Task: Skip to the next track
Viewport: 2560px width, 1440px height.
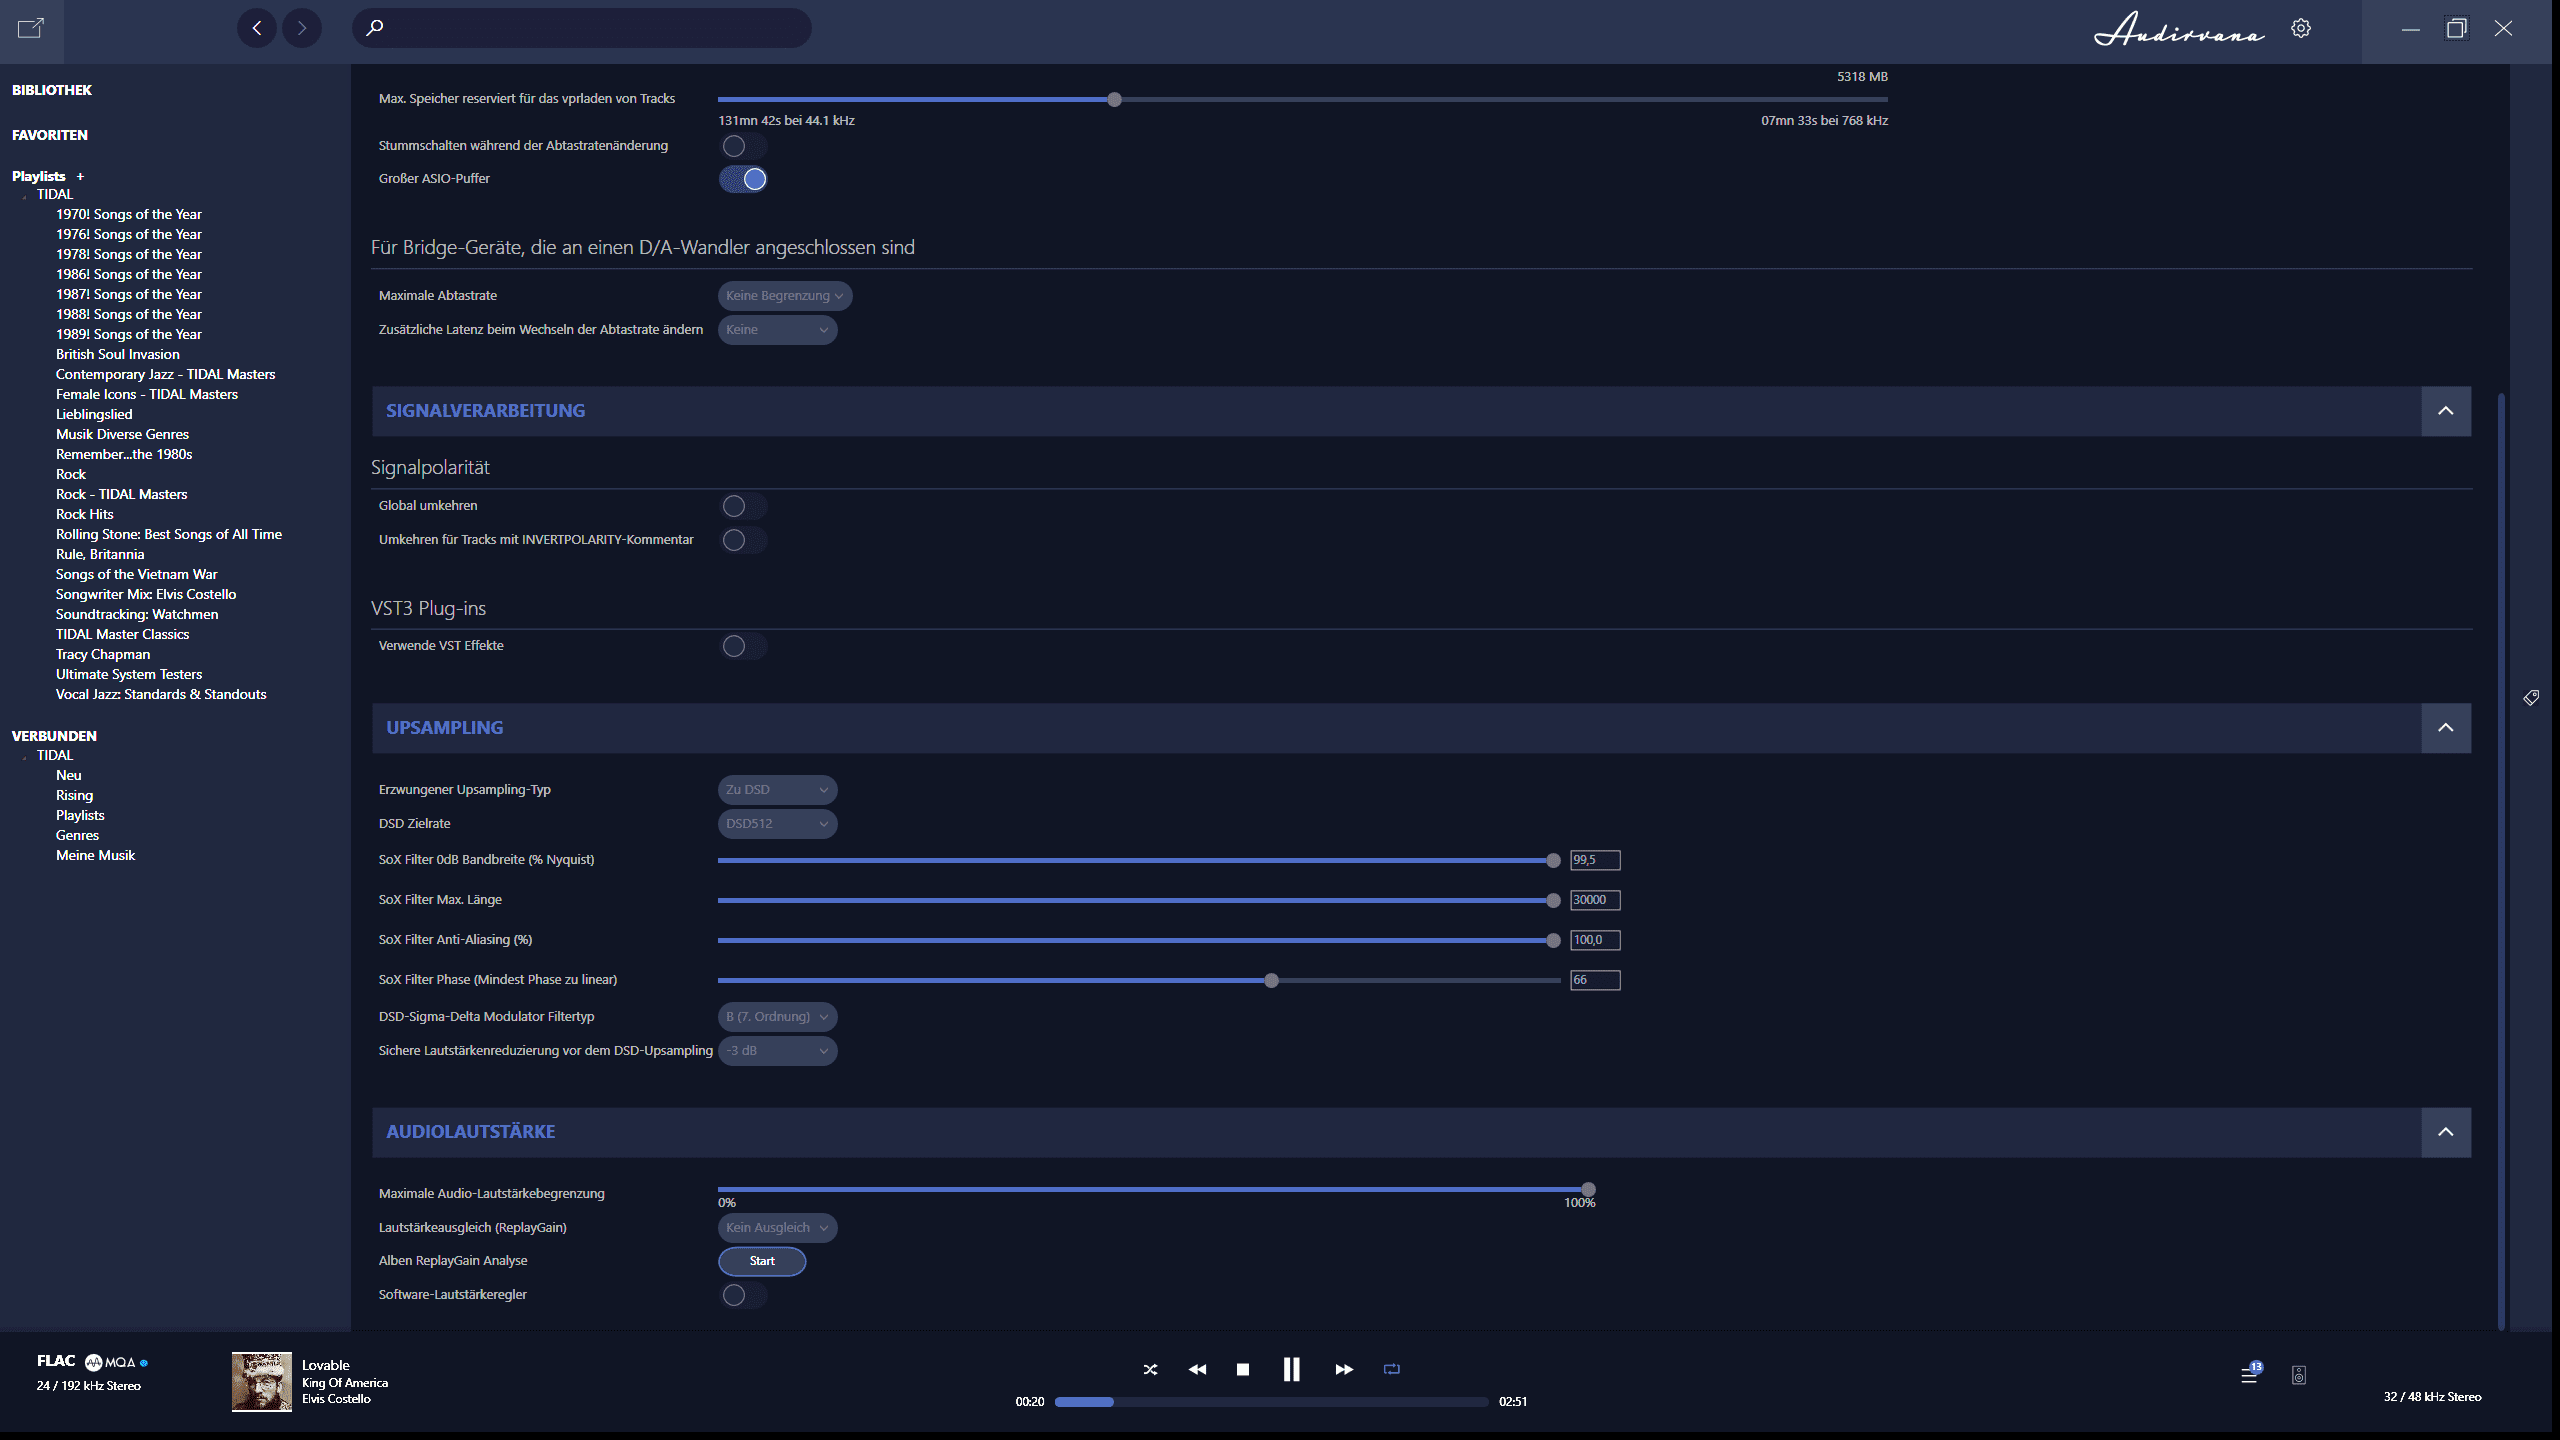Action: 1344,1370
